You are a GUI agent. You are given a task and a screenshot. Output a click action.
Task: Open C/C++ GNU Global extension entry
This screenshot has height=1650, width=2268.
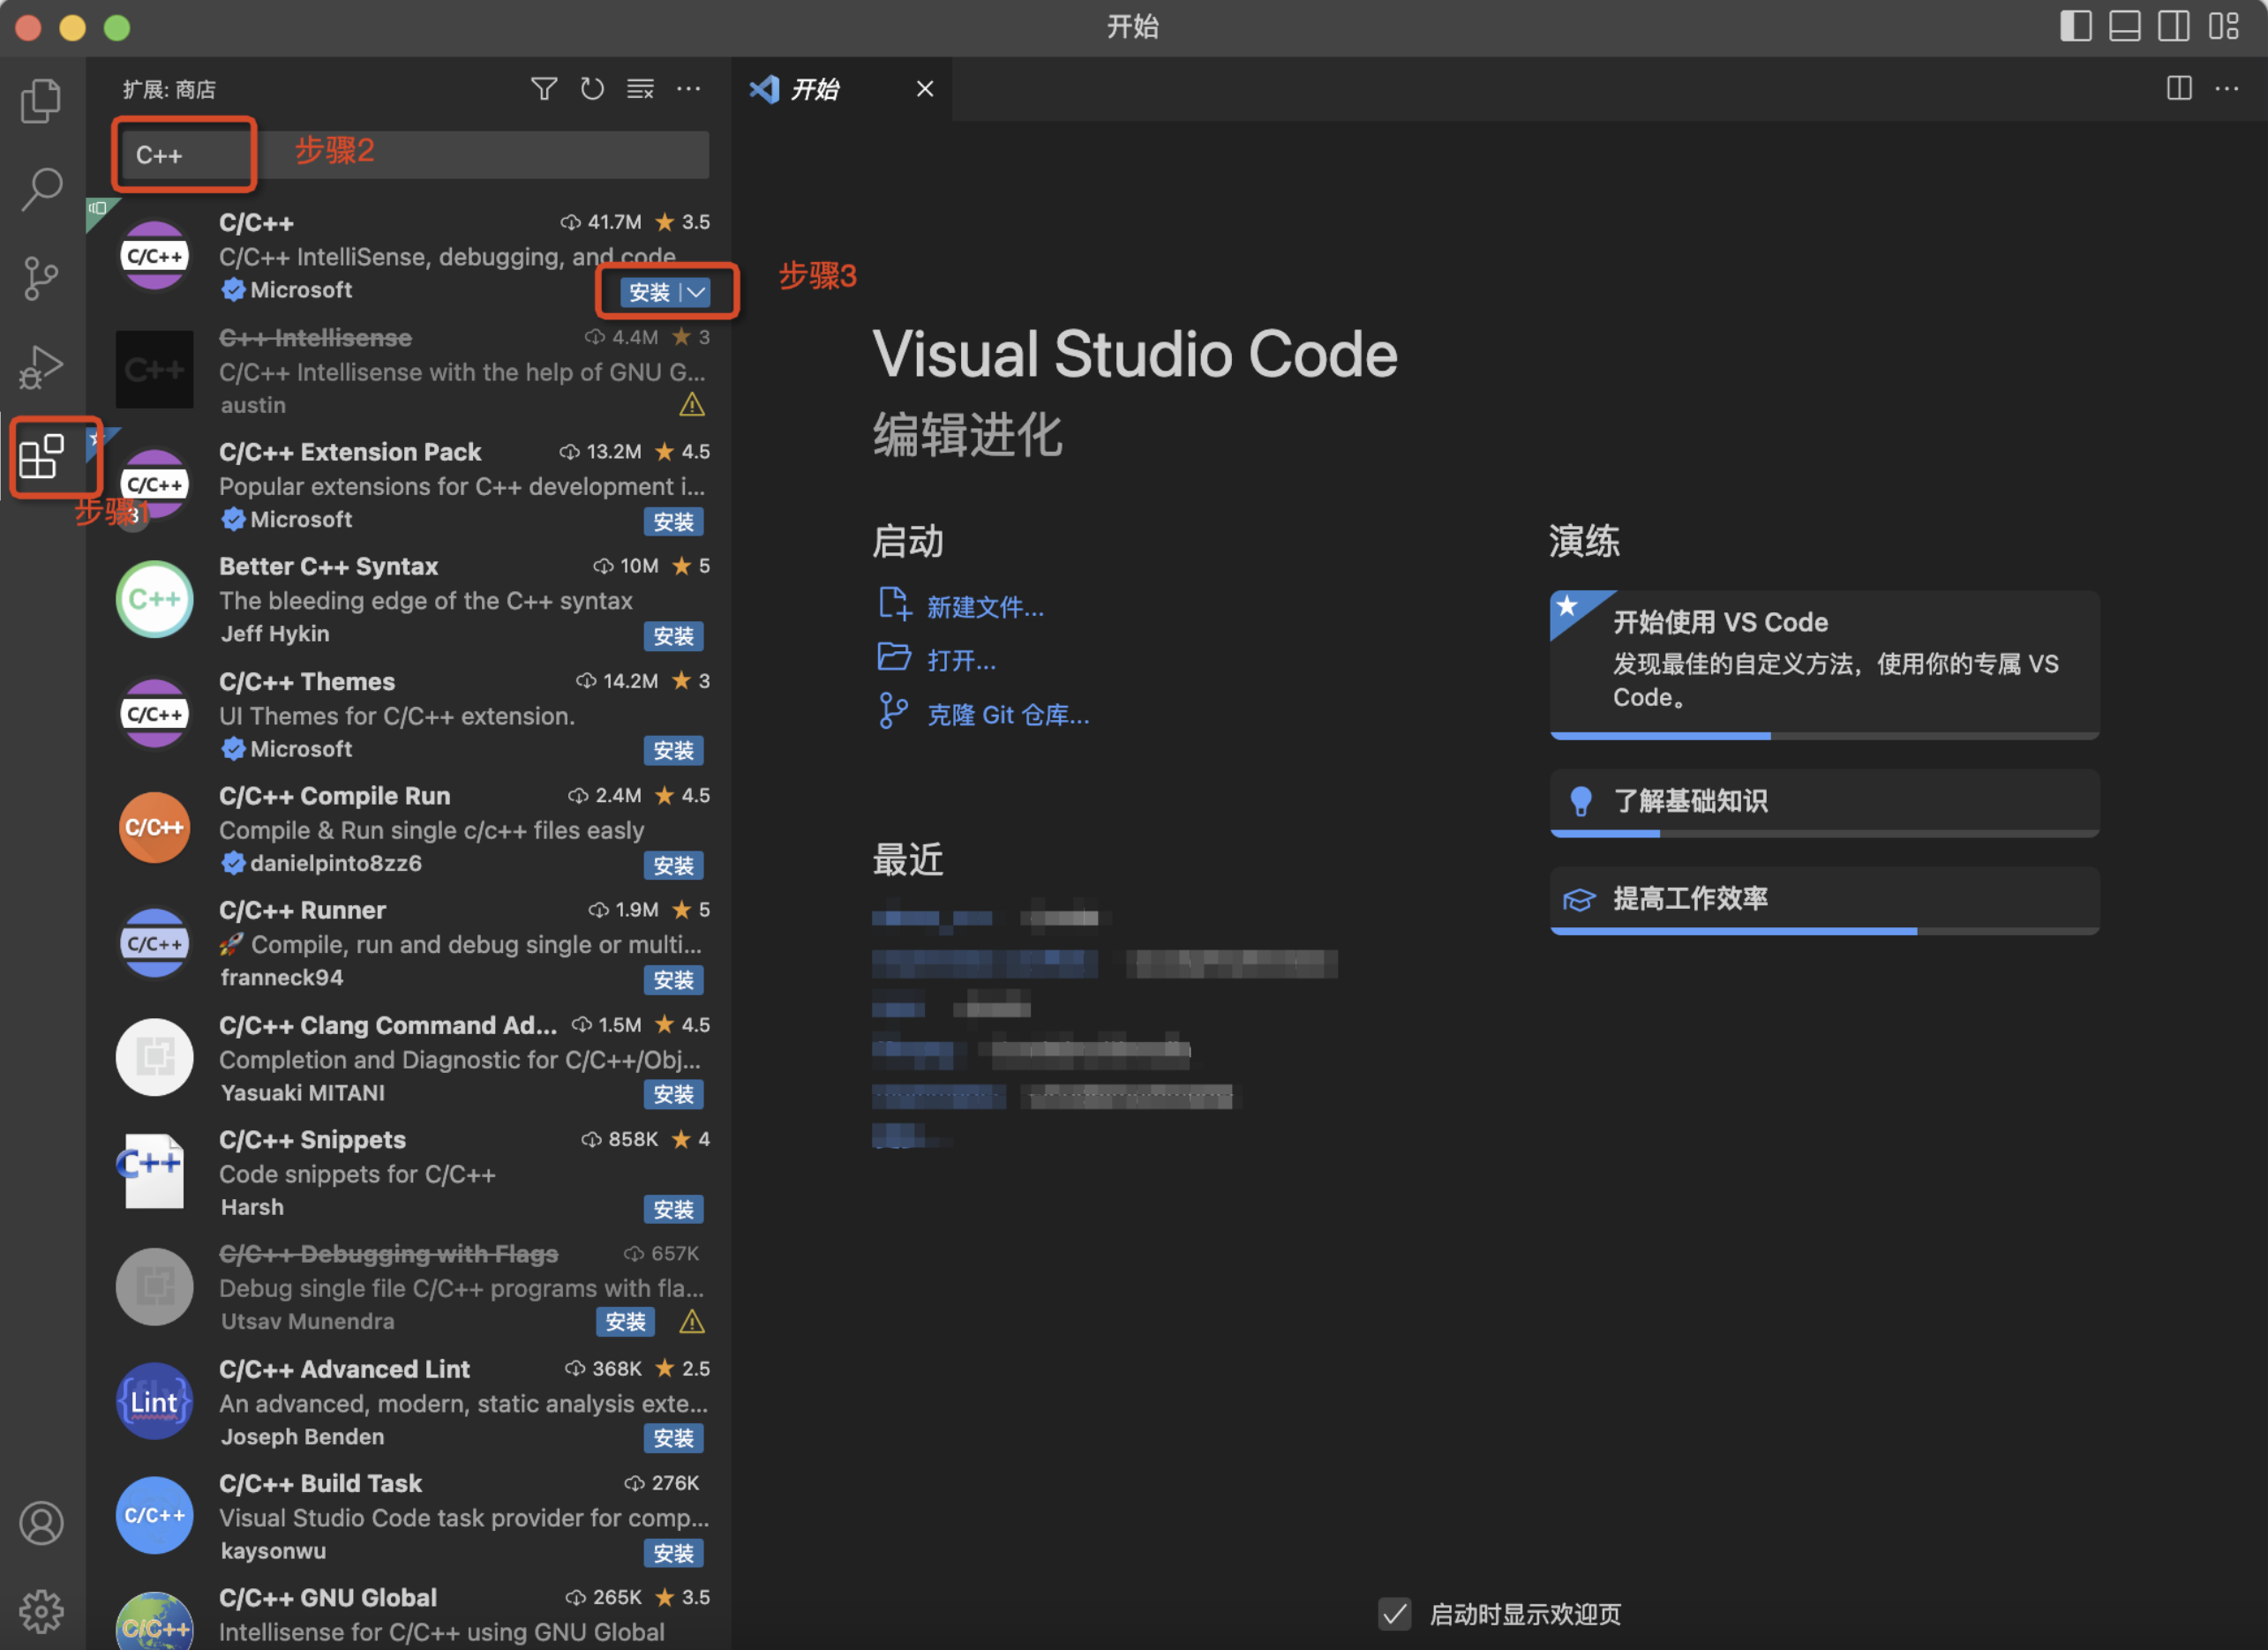coord(408,1612)
